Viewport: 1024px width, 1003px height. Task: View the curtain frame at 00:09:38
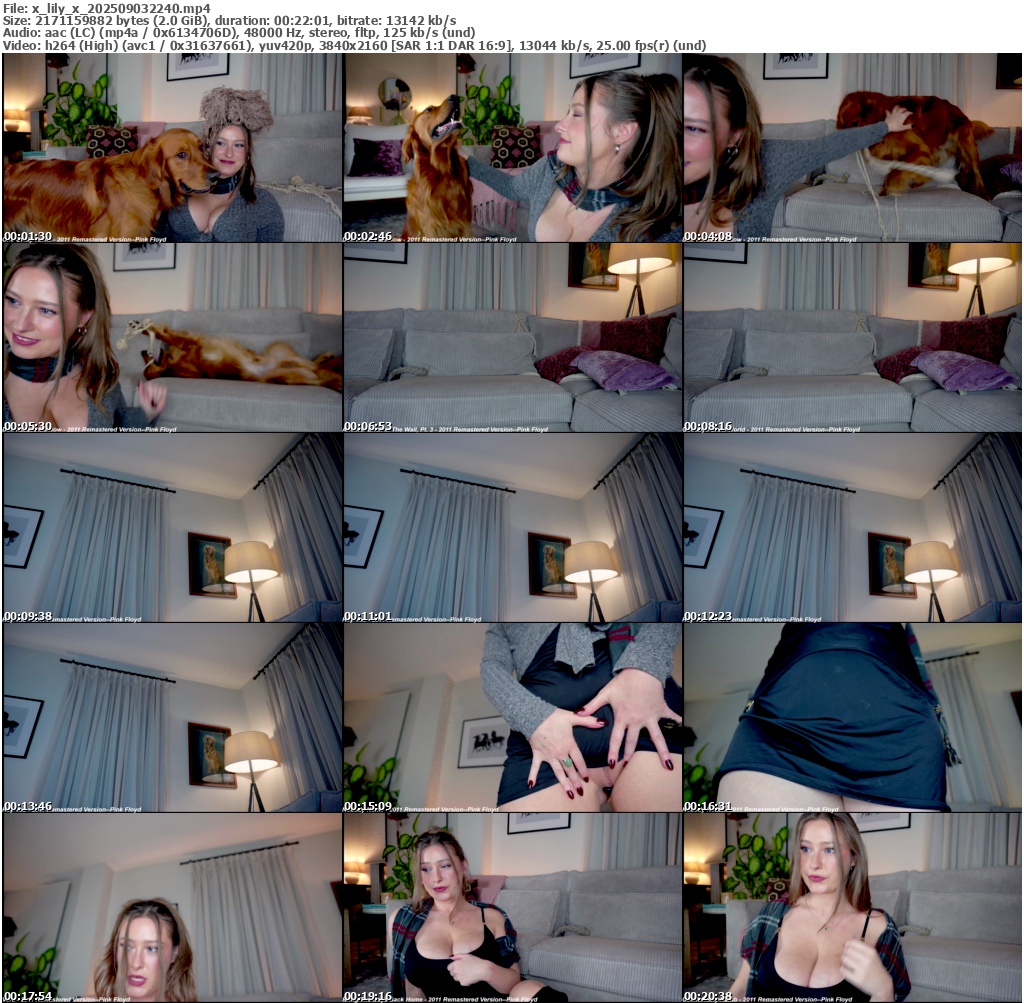(x=172, y=528)
